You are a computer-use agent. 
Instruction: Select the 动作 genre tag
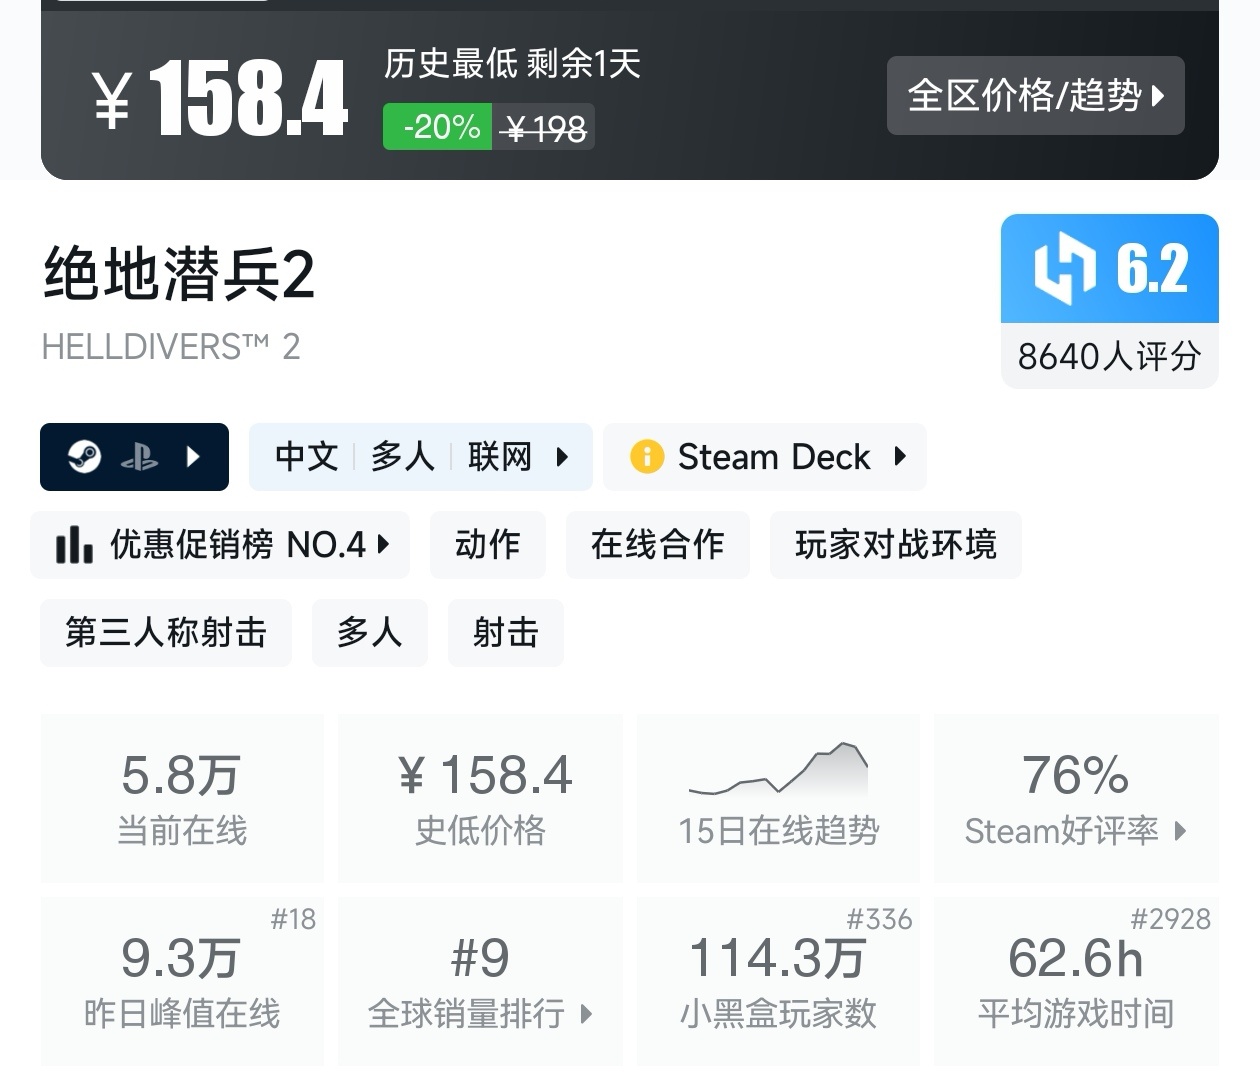pos(487,545)
